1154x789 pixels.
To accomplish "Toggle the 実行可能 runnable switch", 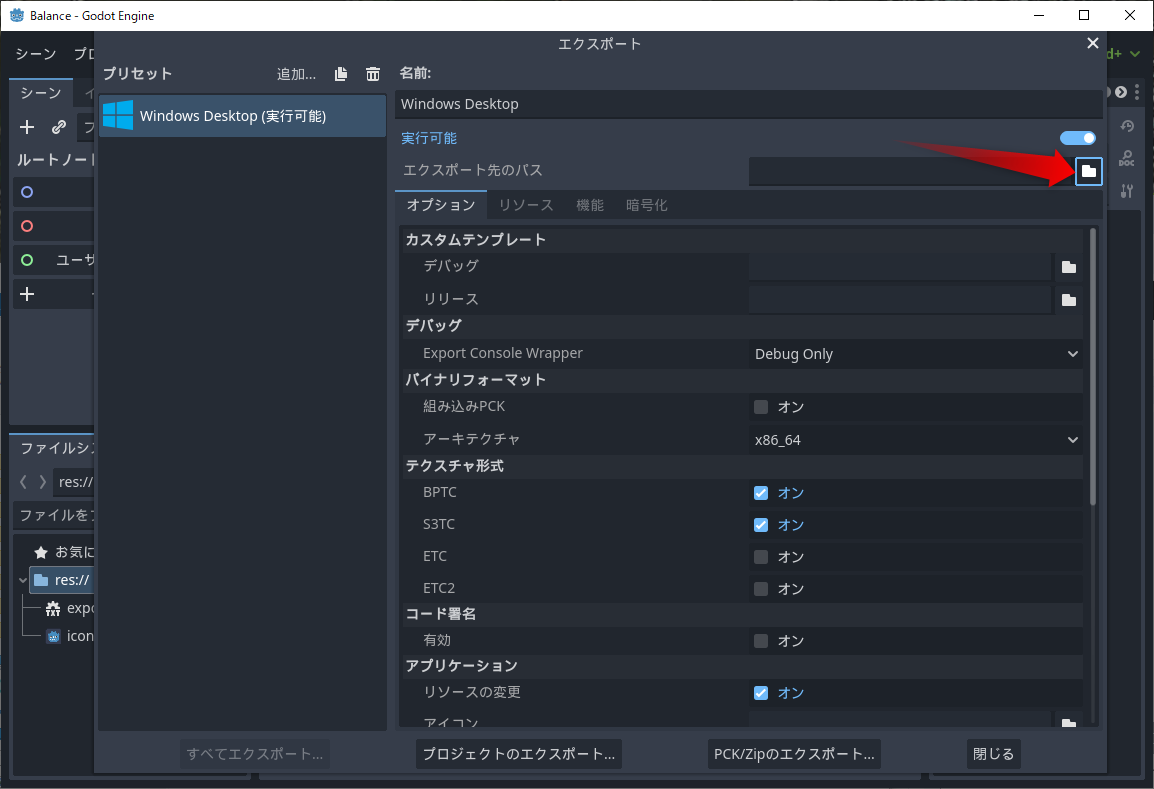I will (x=1078, y=138).
